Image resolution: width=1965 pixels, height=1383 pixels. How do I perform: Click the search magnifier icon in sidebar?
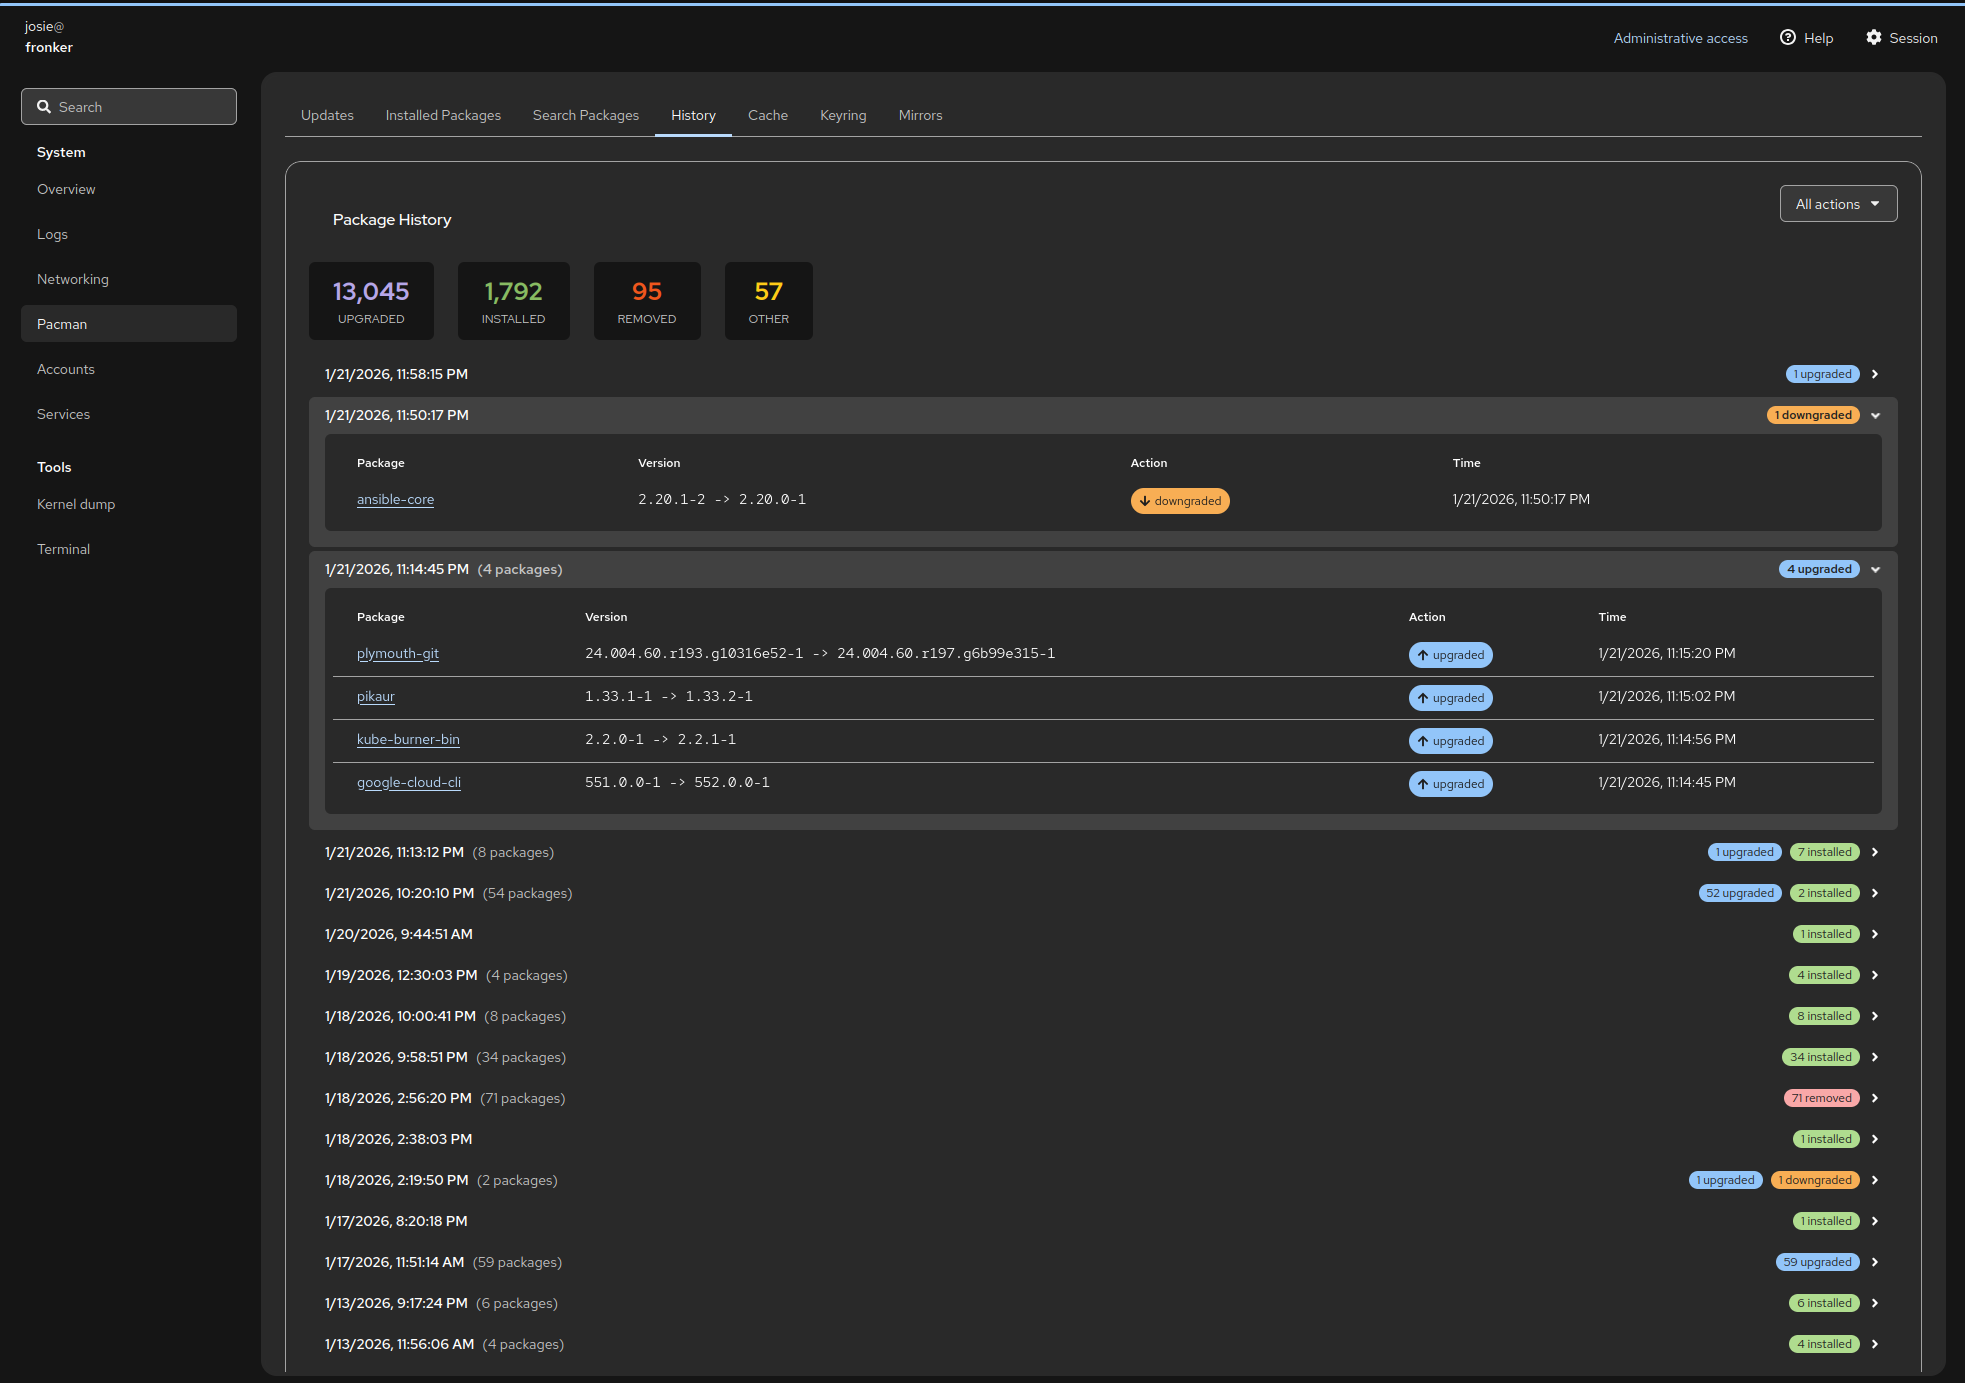44,107
